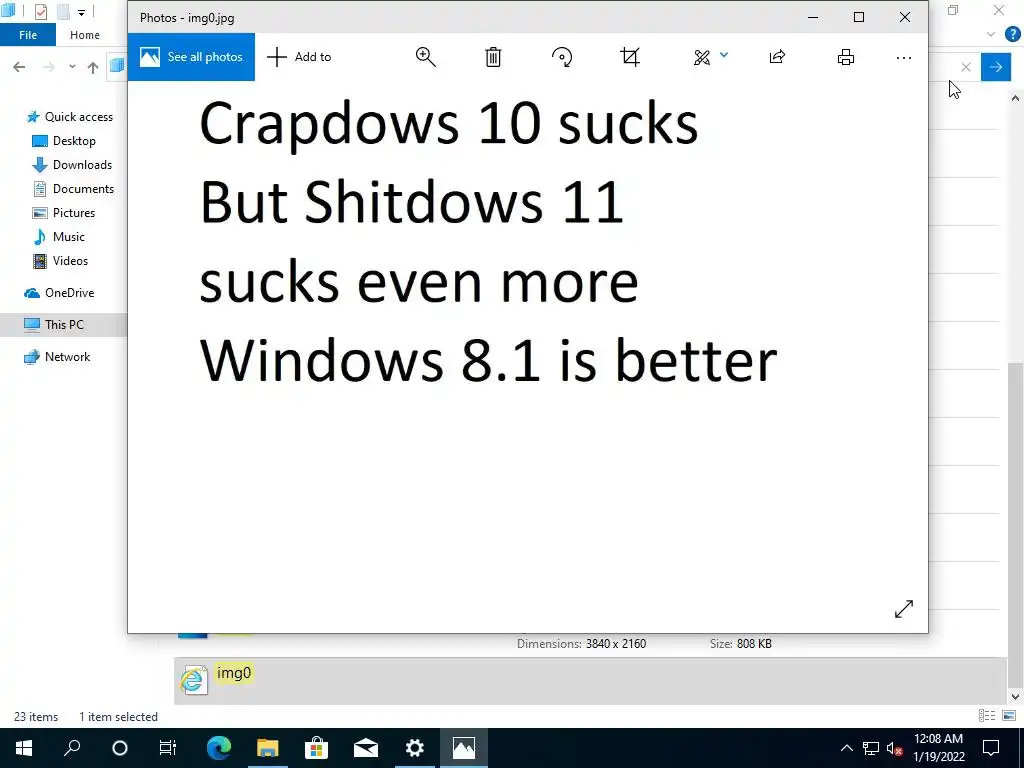Viewport: 1024px width, 768px height.
Task: Click the Explorer scroll down arrow
Action: coord(1016,697)
